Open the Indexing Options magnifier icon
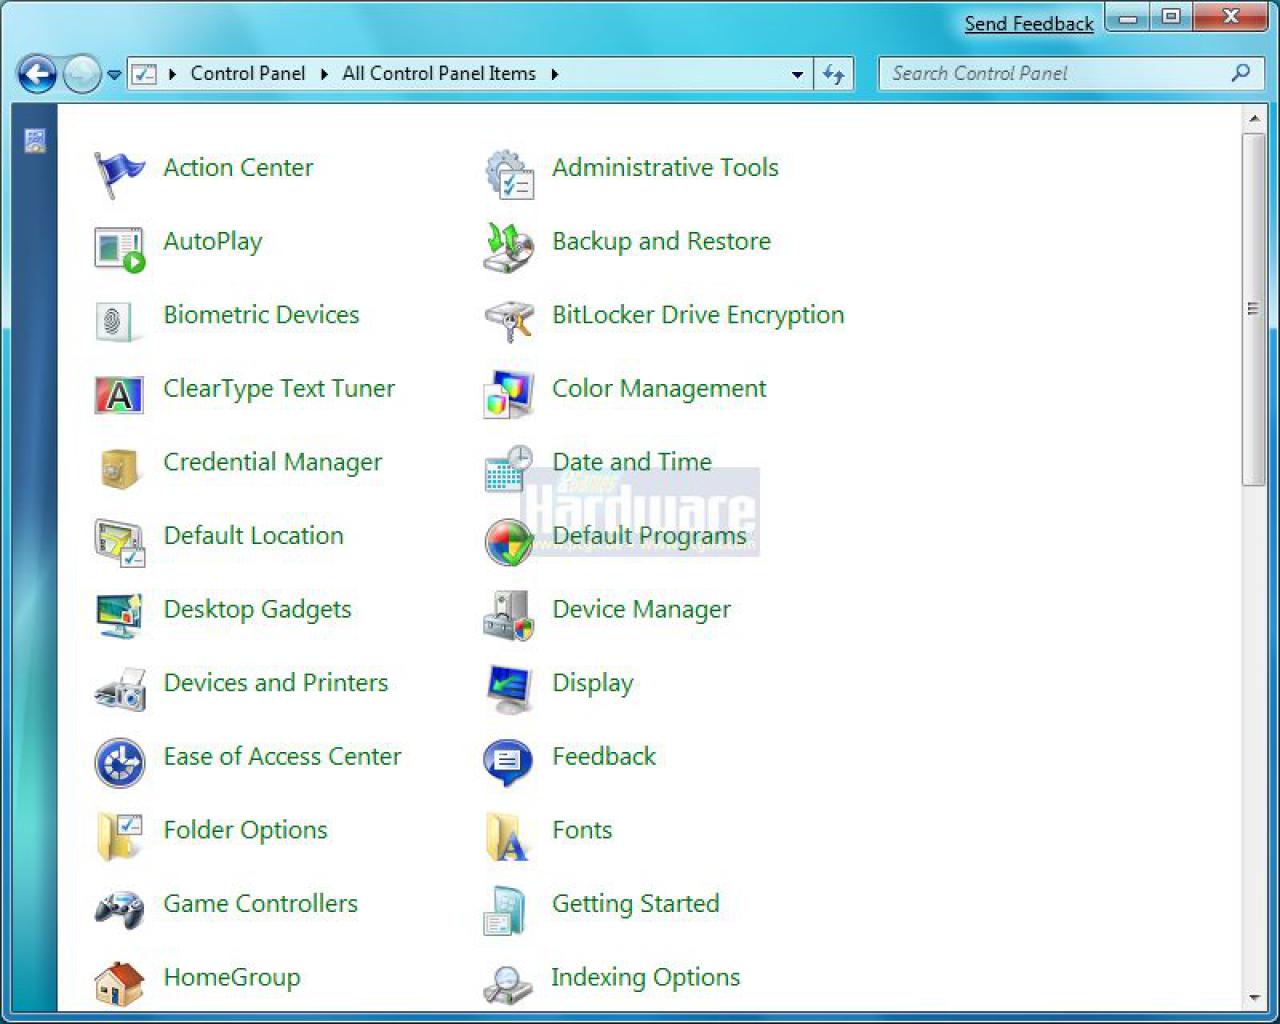The image size is (1280, 1024). pyautogui.click(x=509, y=984)
